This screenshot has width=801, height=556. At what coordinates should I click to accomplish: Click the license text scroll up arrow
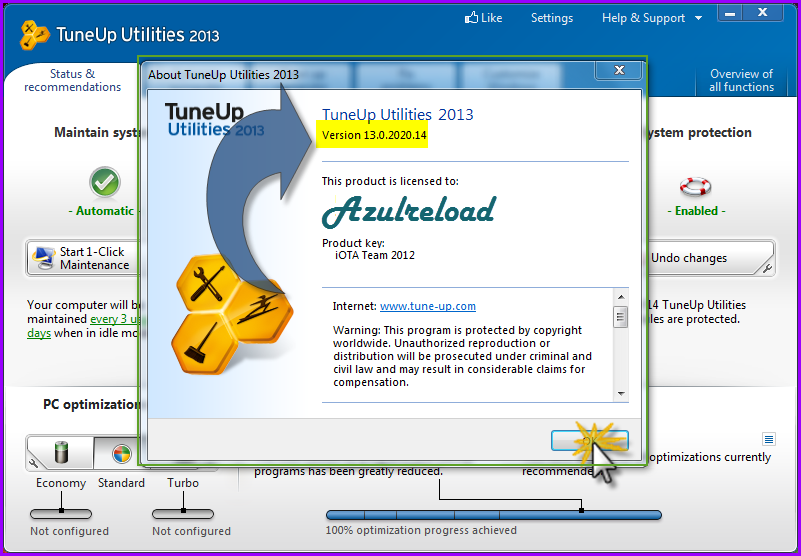click(x=621, y=297)
